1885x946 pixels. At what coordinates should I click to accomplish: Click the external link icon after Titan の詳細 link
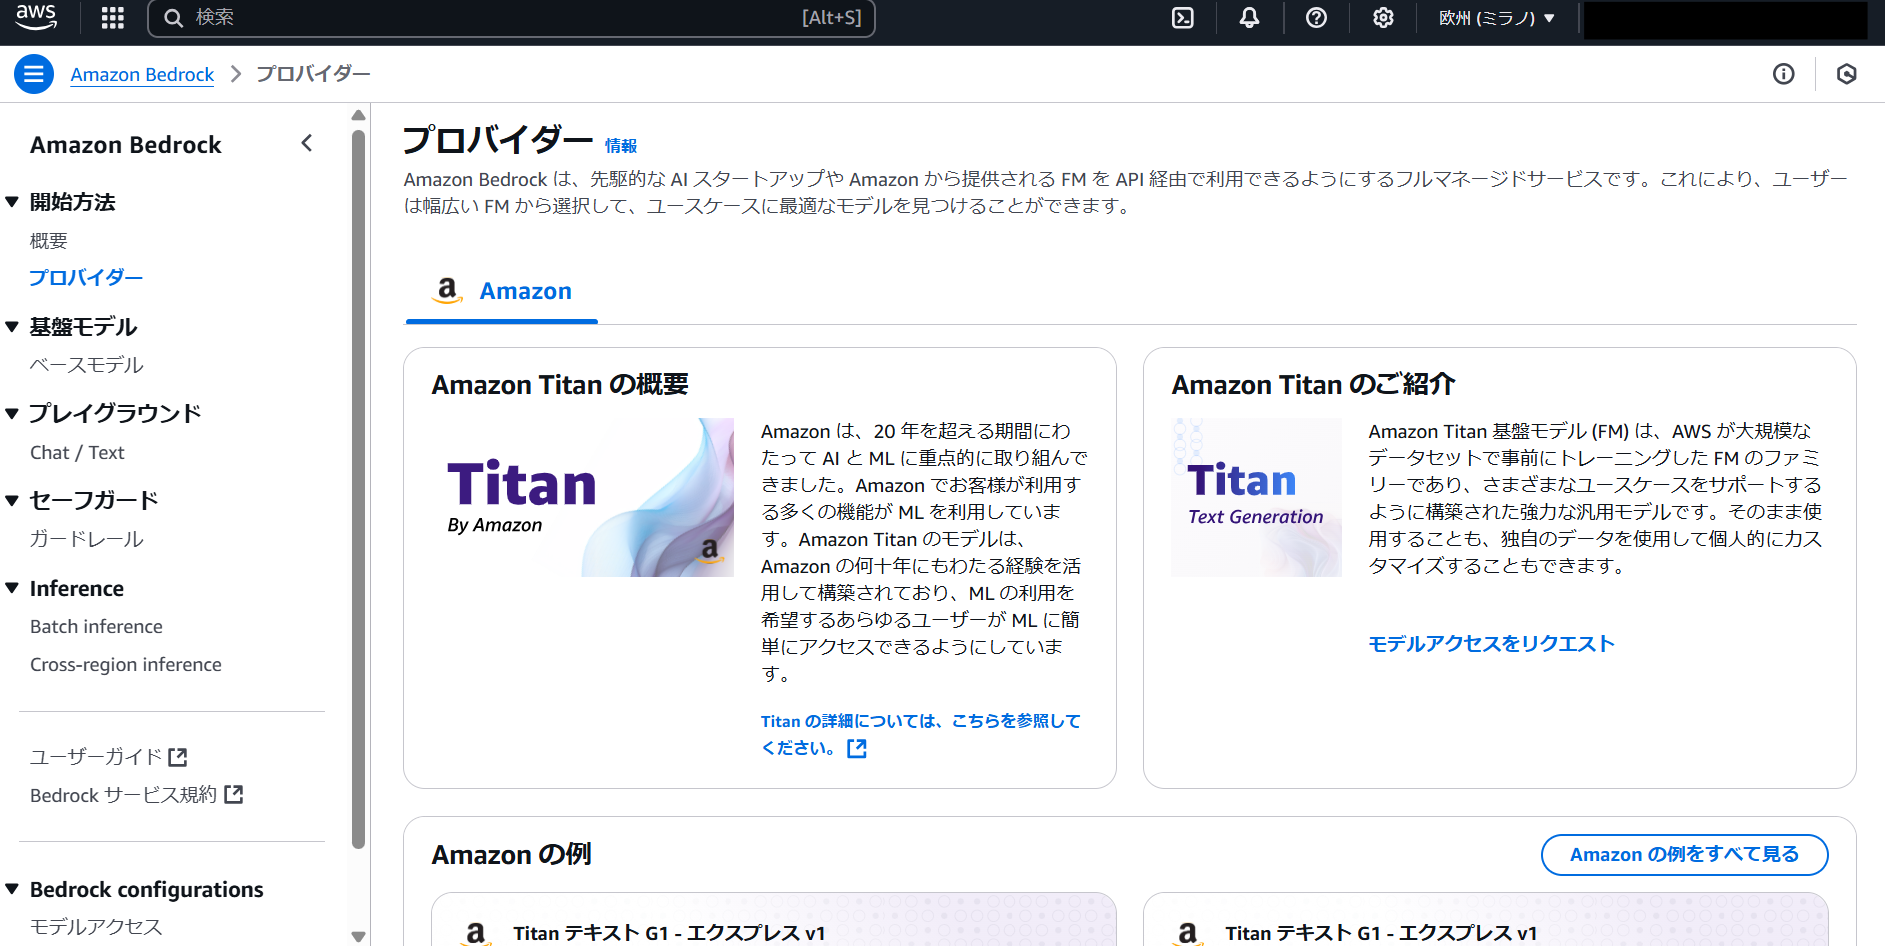click(x=857, y=748)
